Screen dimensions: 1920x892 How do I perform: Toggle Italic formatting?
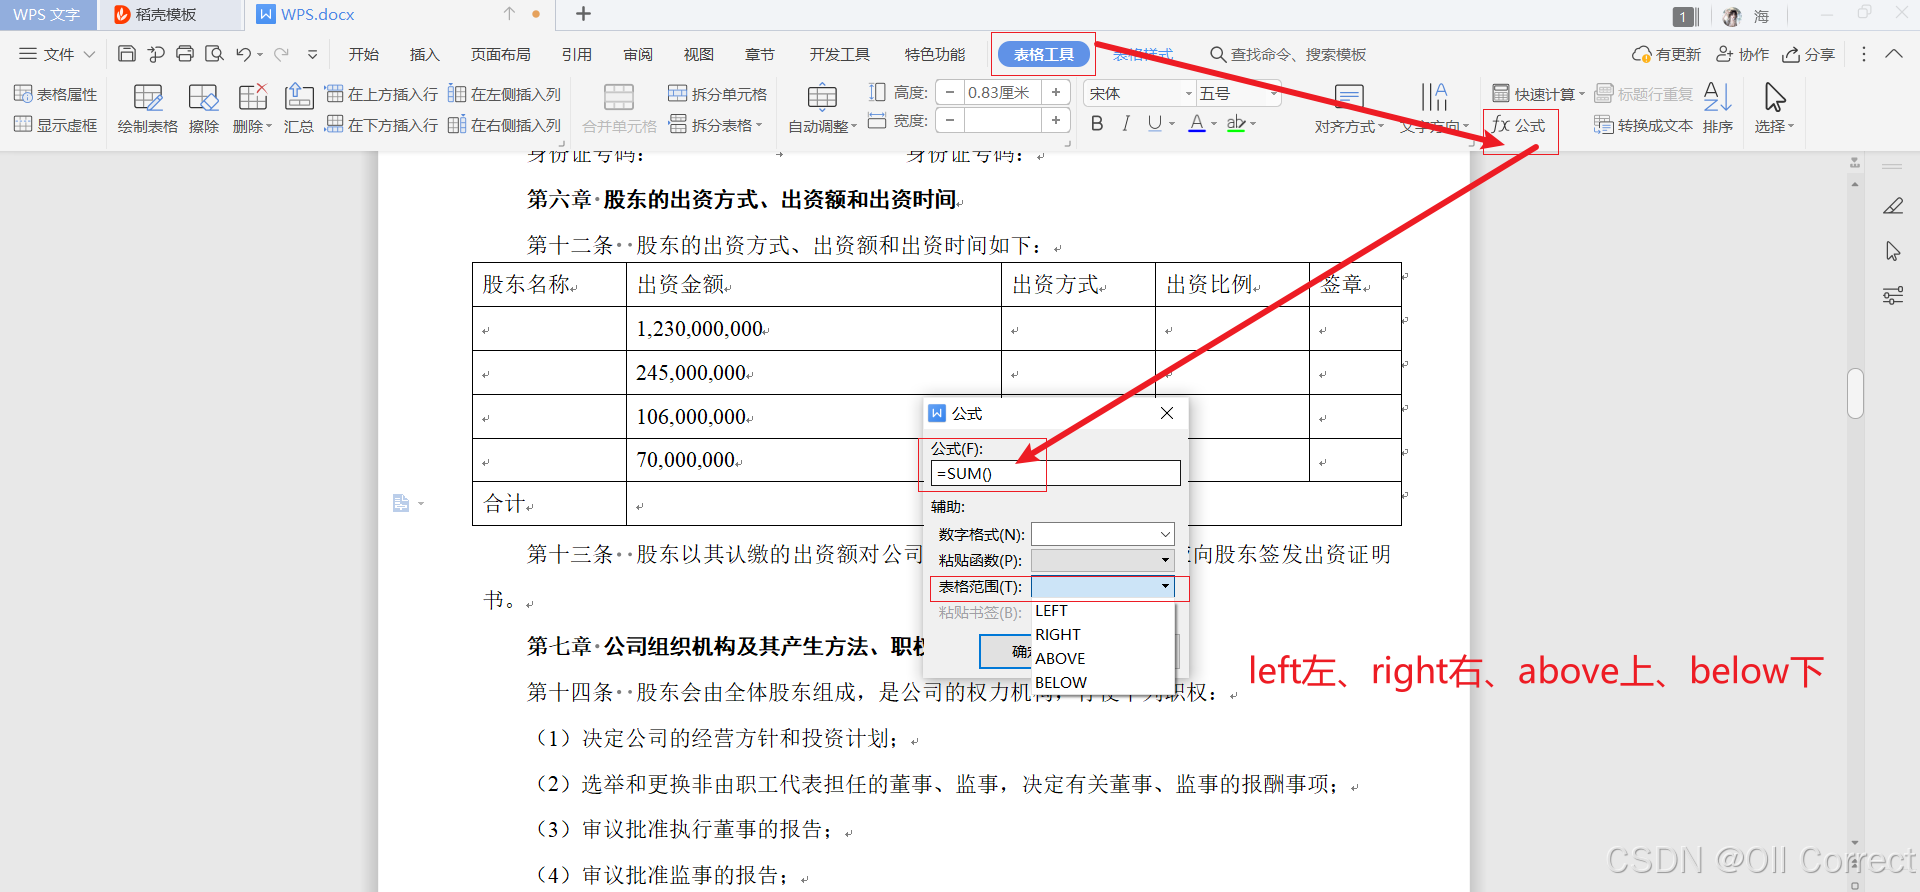[x=1126, y=123]
